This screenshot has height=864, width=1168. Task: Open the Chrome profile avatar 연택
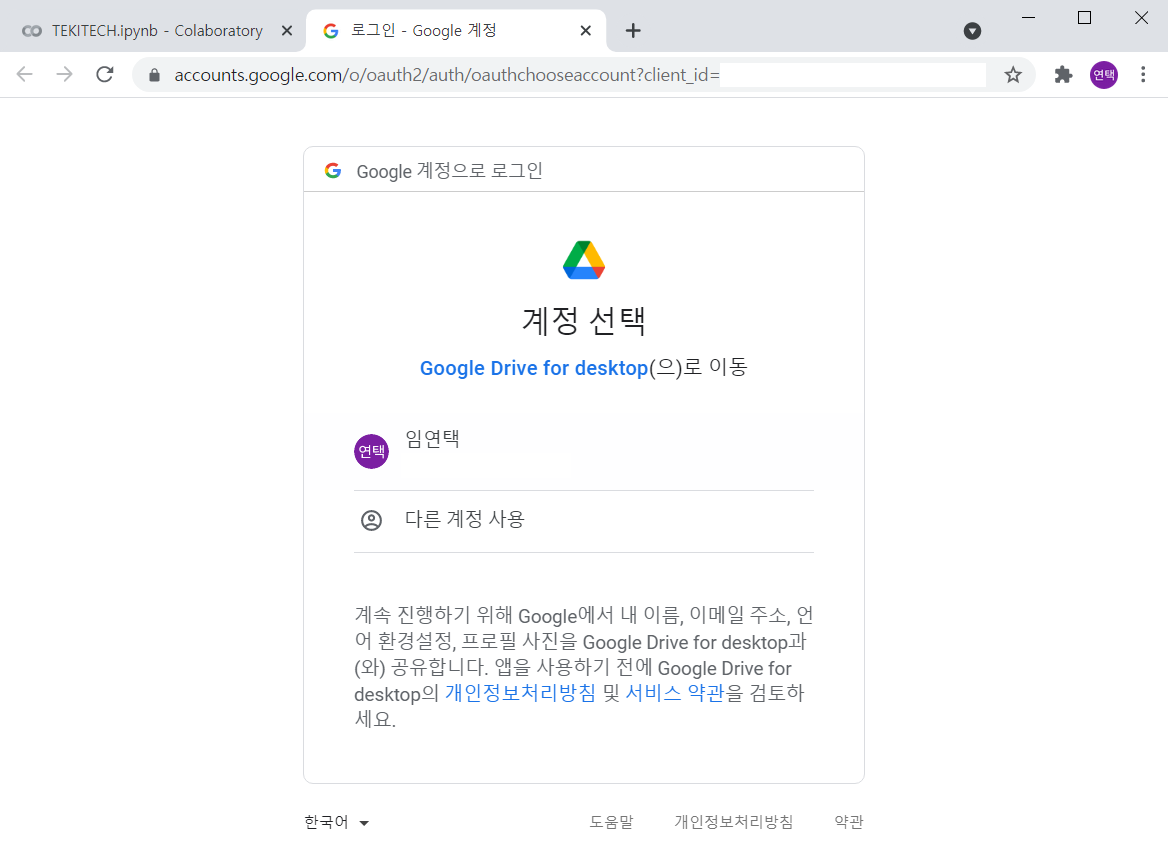coord(1104,74)
